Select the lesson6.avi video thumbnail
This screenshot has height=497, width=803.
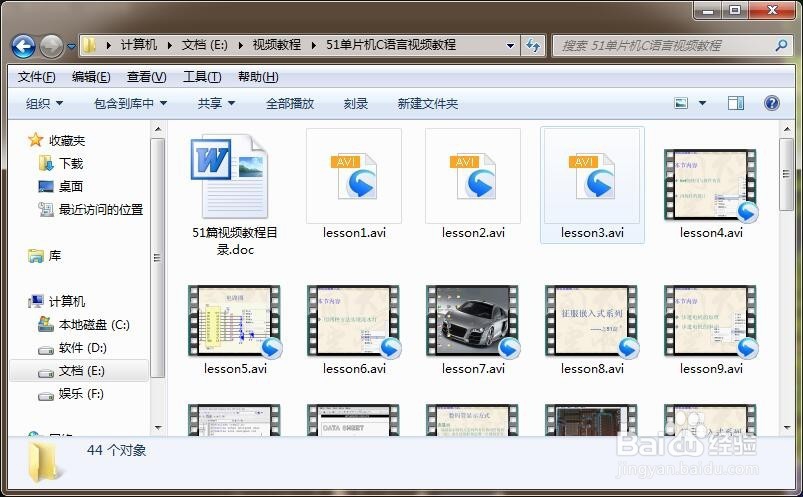pyautogui.click(x=353, y=321)
